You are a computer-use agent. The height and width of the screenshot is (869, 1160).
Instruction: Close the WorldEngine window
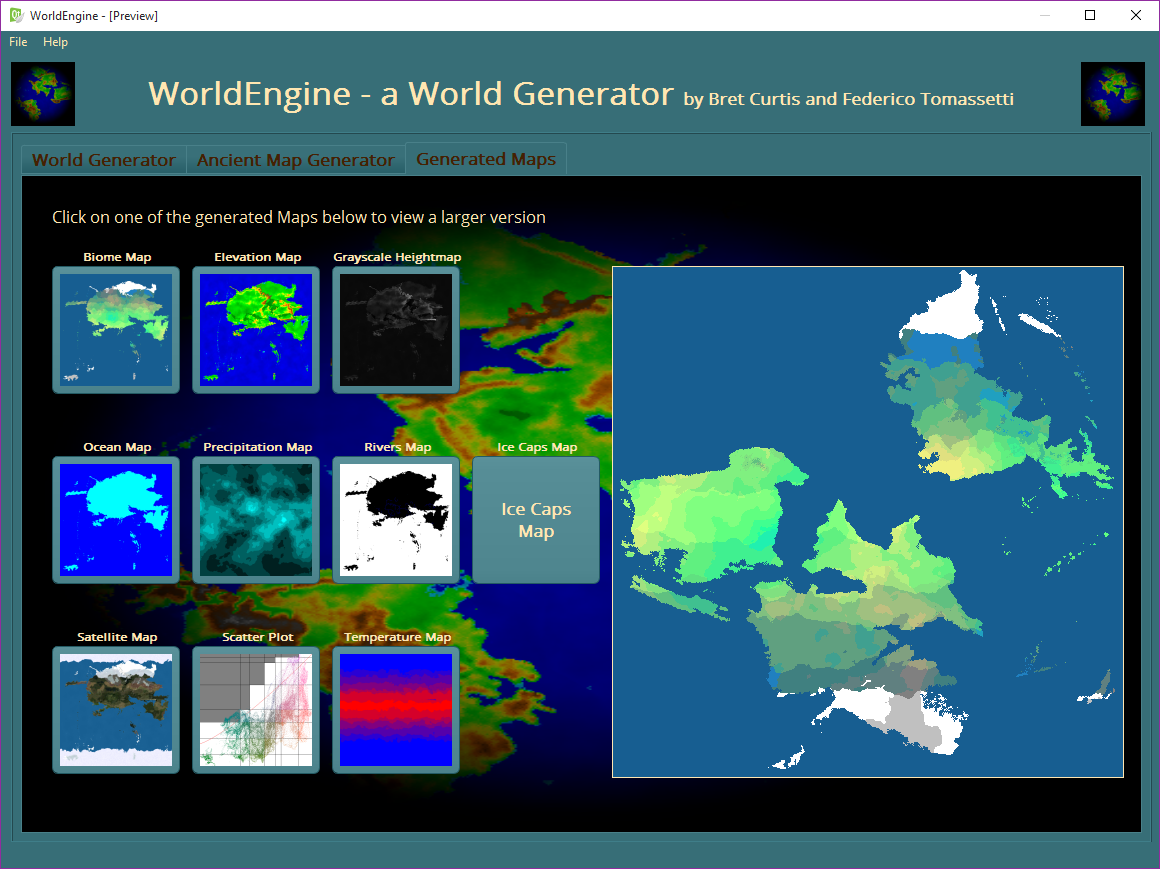click(1136, 16)
